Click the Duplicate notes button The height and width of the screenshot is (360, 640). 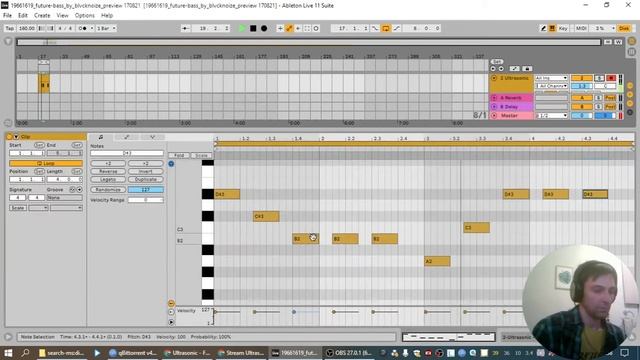(145, 180)
